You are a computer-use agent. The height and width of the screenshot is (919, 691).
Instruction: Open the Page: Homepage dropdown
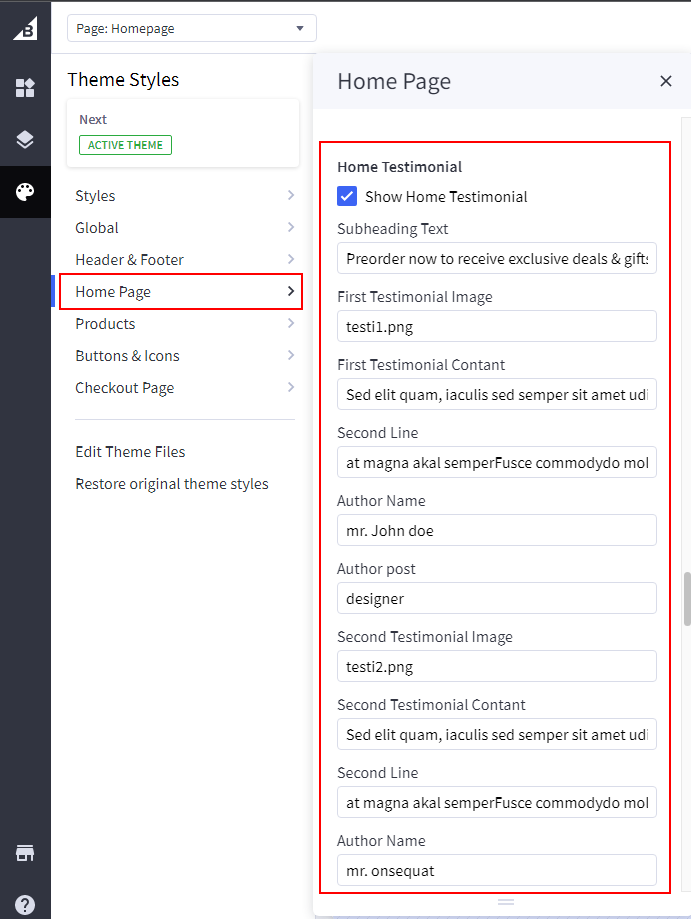(x=191, y=28)
